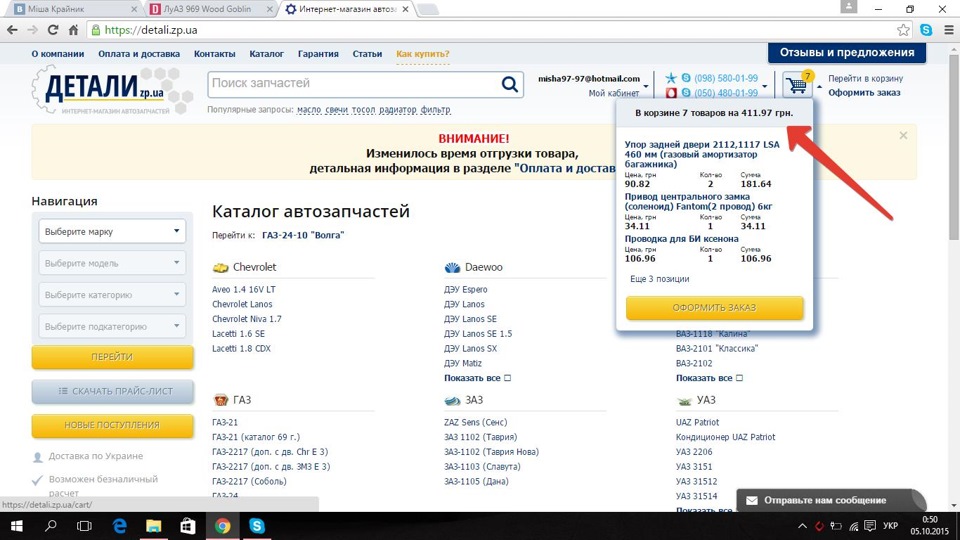Click Еще 3 позиции in cart popup

[659, 279]
